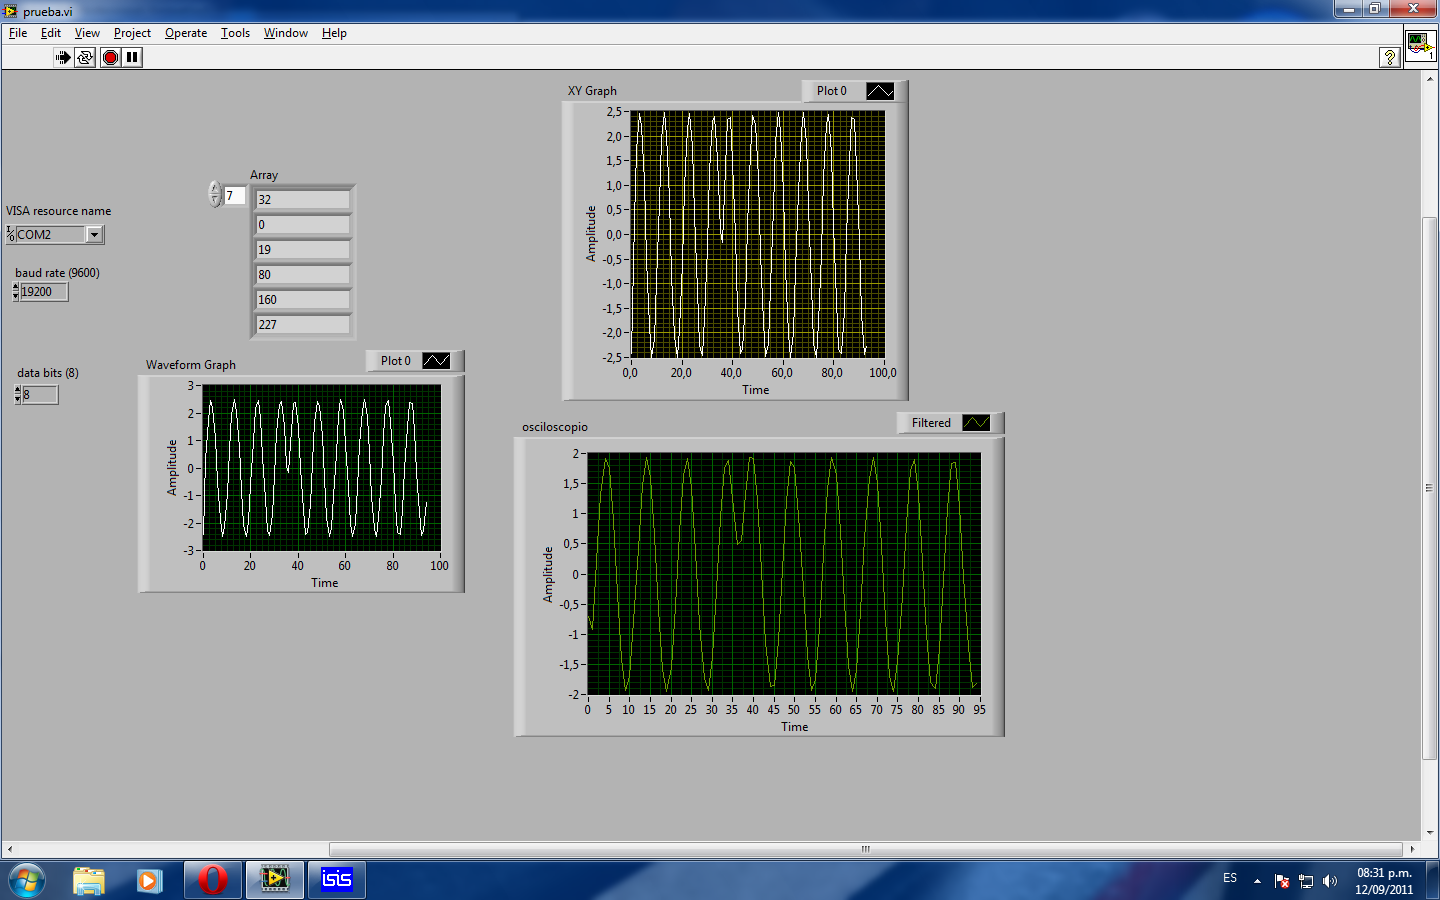Click the Run arrow button

pyautogui.click(x=63, y=57)
